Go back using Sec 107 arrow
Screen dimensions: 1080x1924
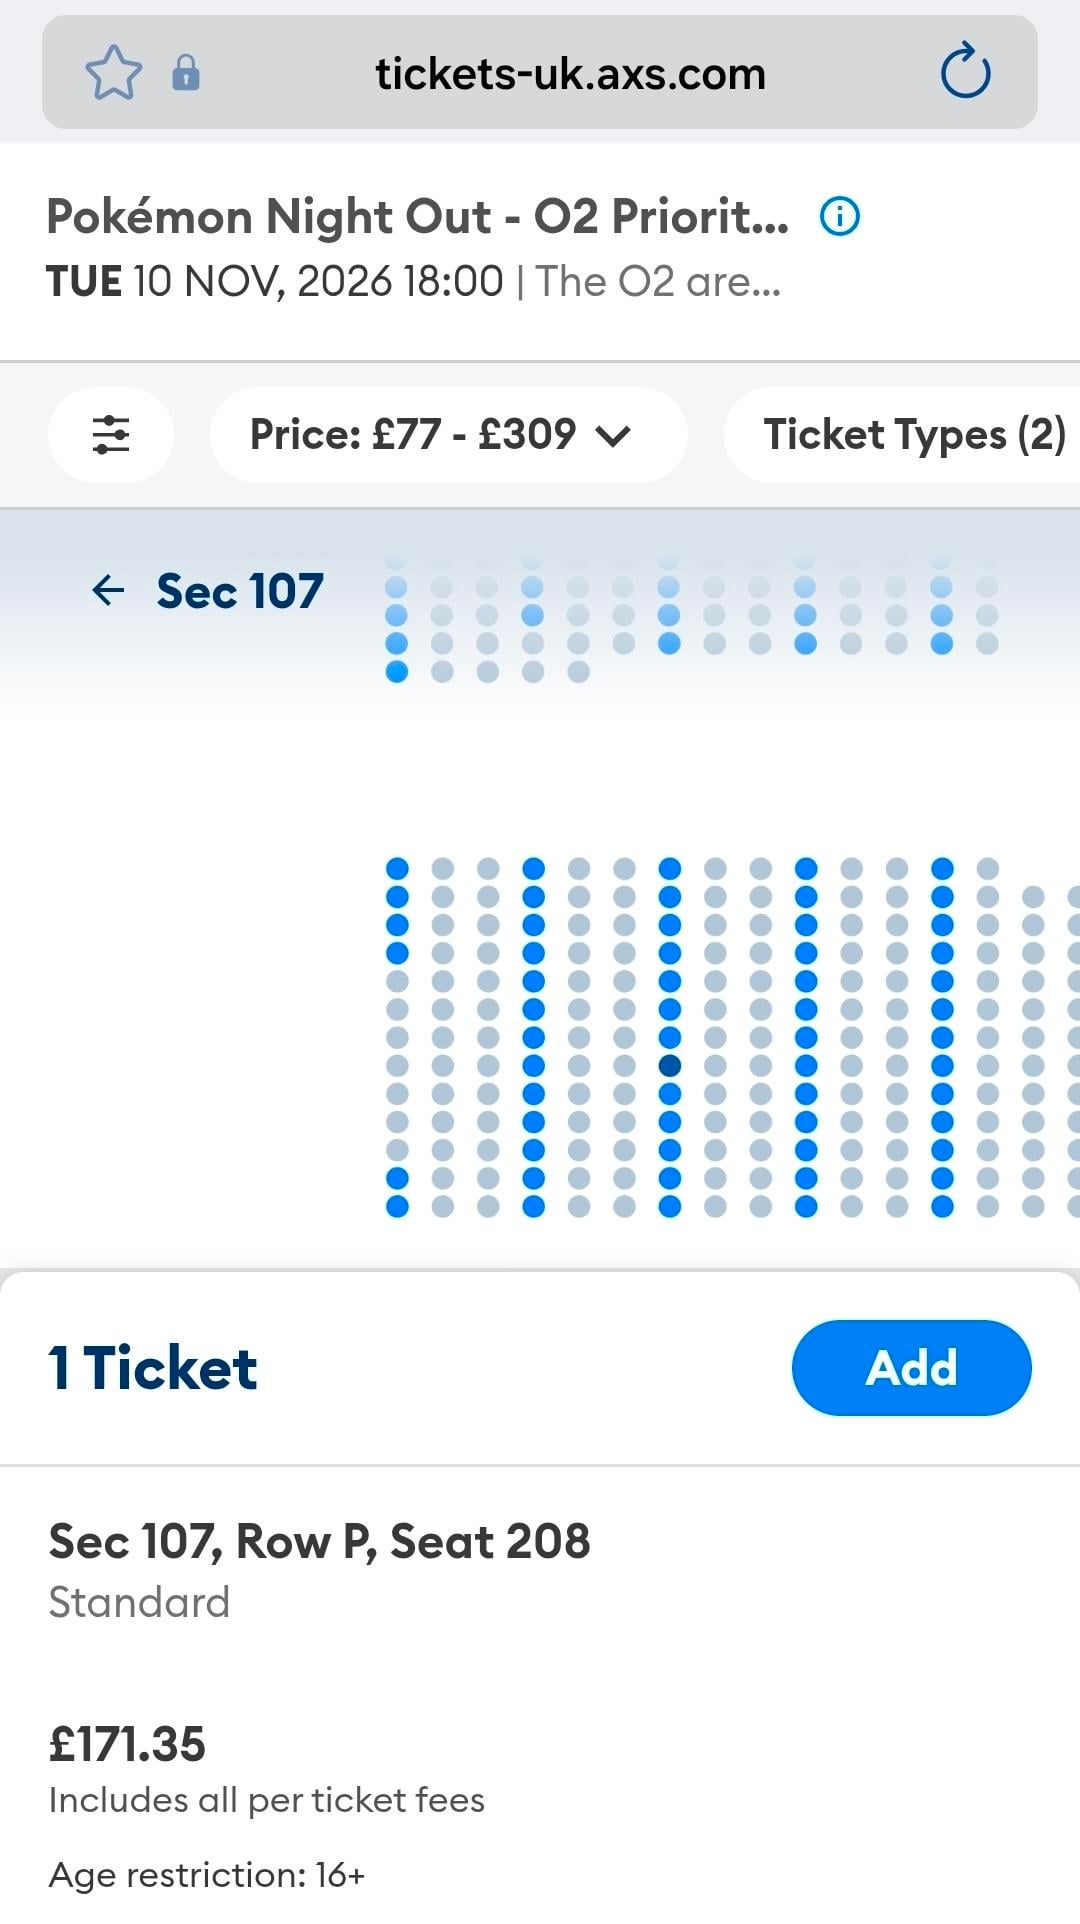(x=108, y=591)
